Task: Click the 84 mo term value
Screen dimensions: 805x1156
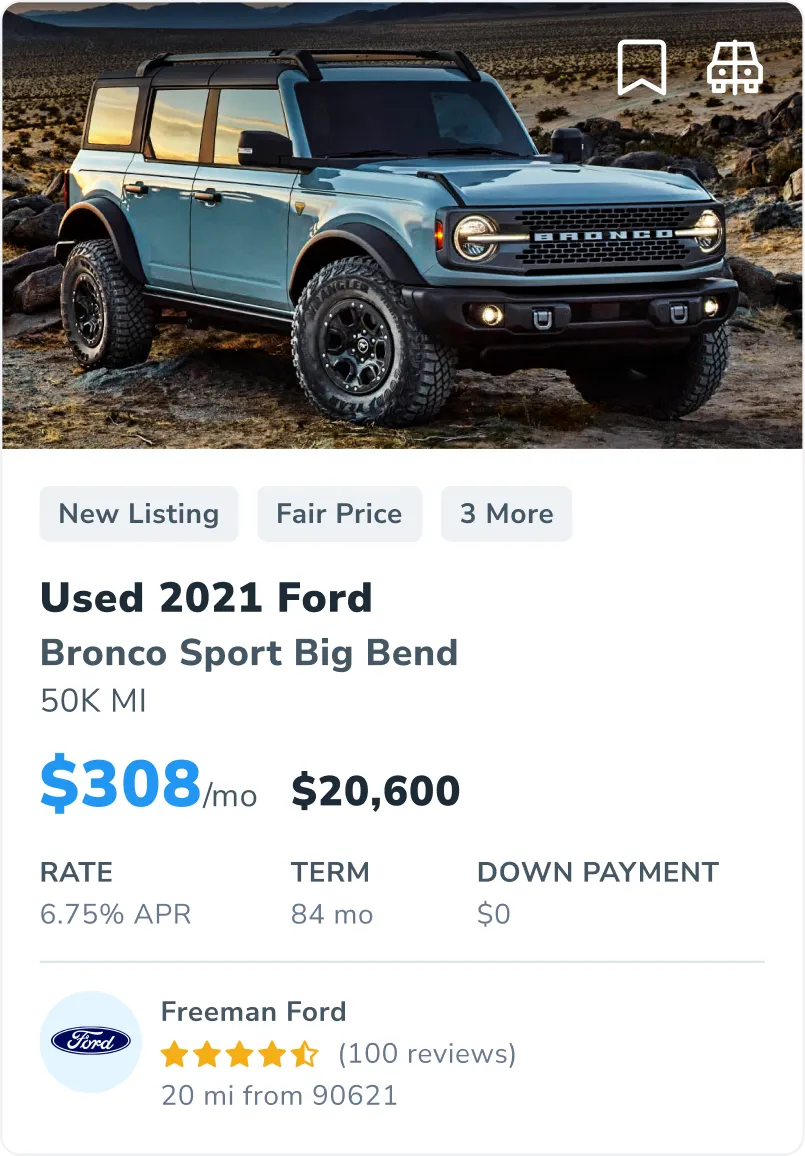Action: point(332,914)
